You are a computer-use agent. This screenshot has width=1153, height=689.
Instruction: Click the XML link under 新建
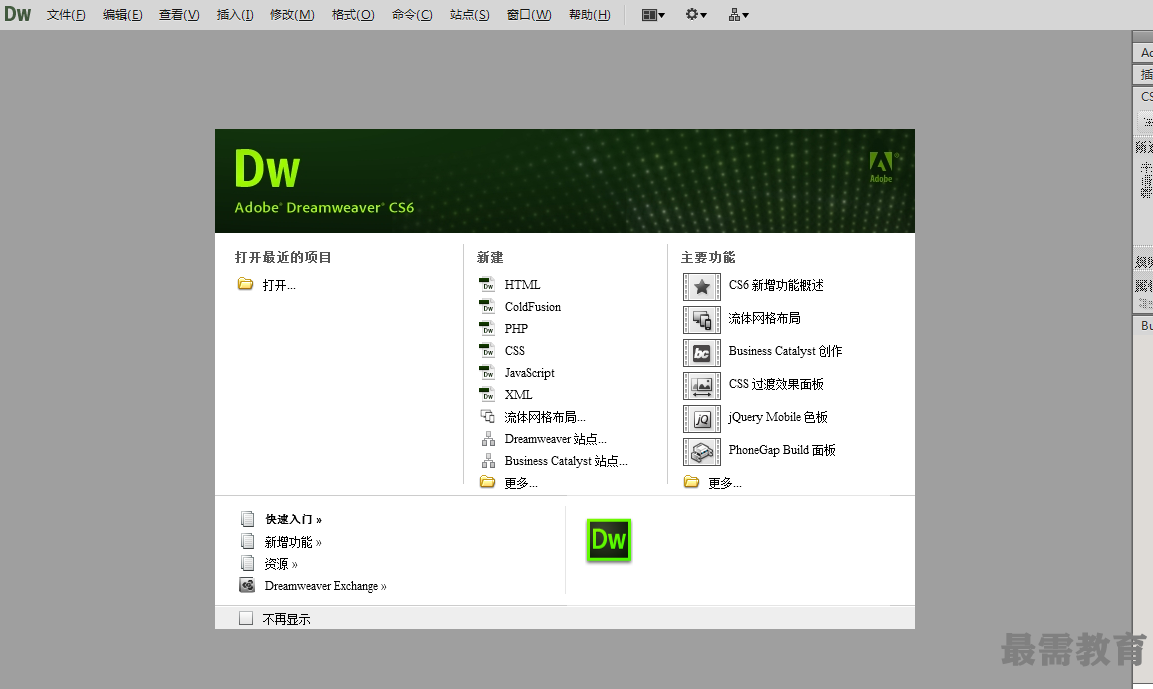tap(518, 395)
